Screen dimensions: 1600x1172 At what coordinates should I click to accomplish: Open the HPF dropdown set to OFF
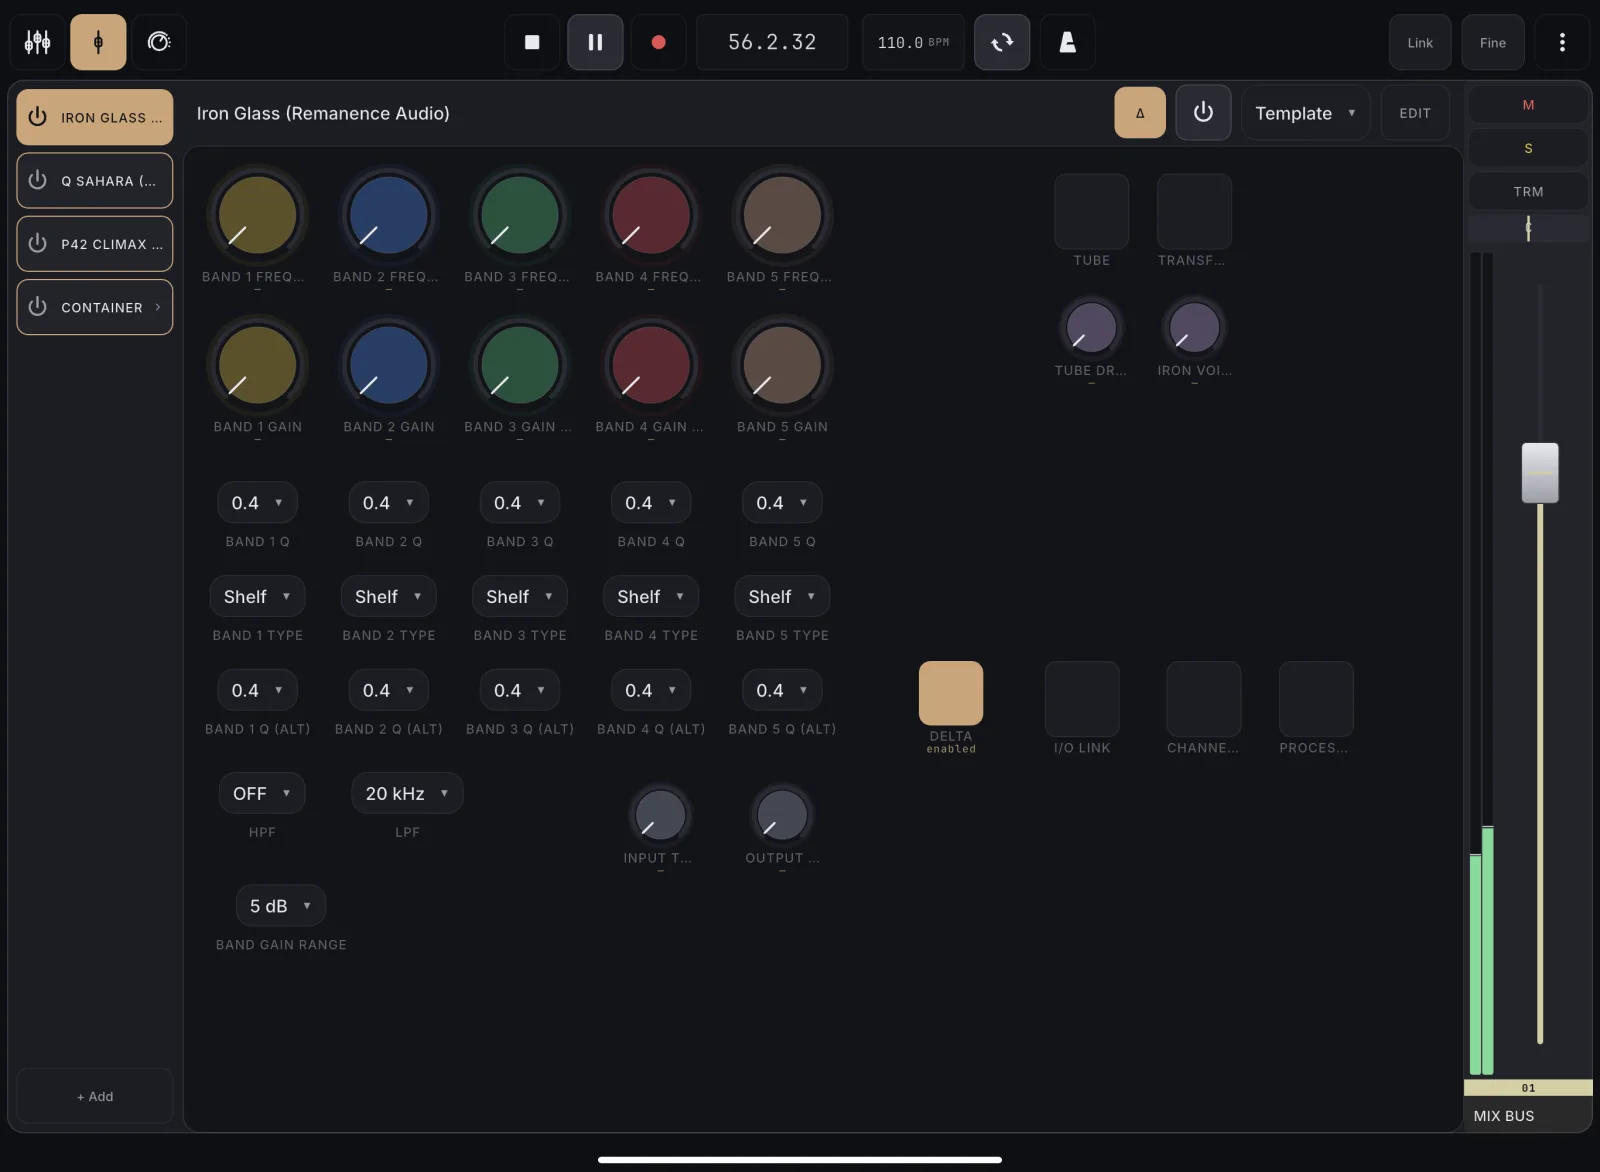[262, 794]
